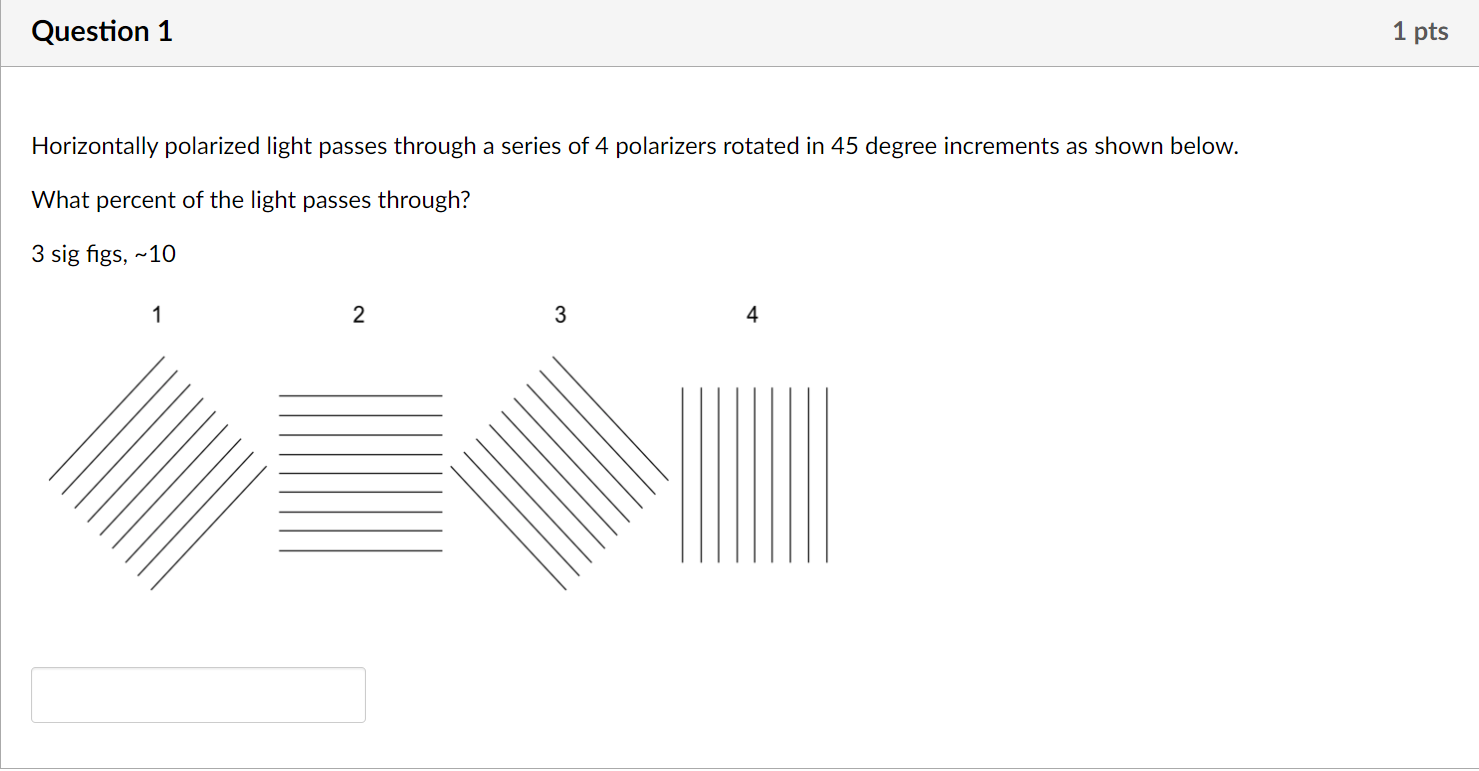Click the '3 sig figs, ~10' hint text
Viewport: 1479px width, 771px height.
point(104,255)
